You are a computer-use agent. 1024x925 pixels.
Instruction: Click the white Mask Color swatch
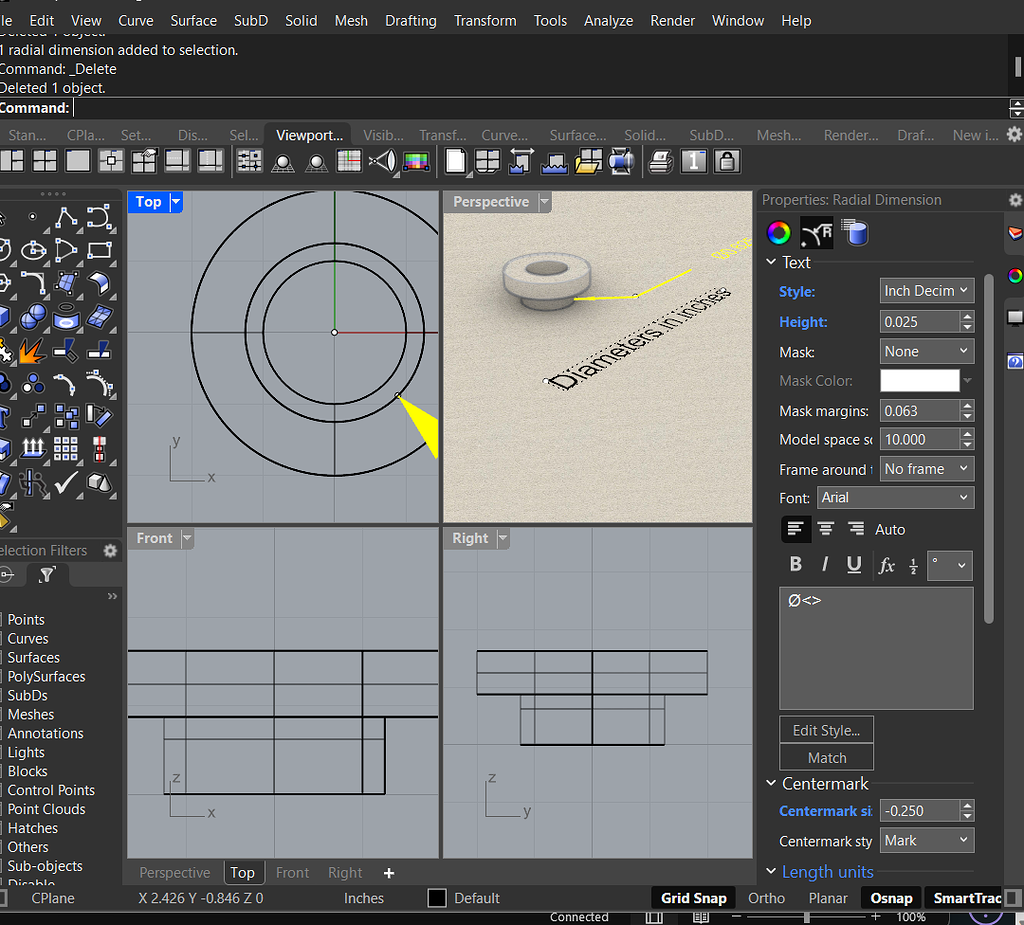pos(919,381)
